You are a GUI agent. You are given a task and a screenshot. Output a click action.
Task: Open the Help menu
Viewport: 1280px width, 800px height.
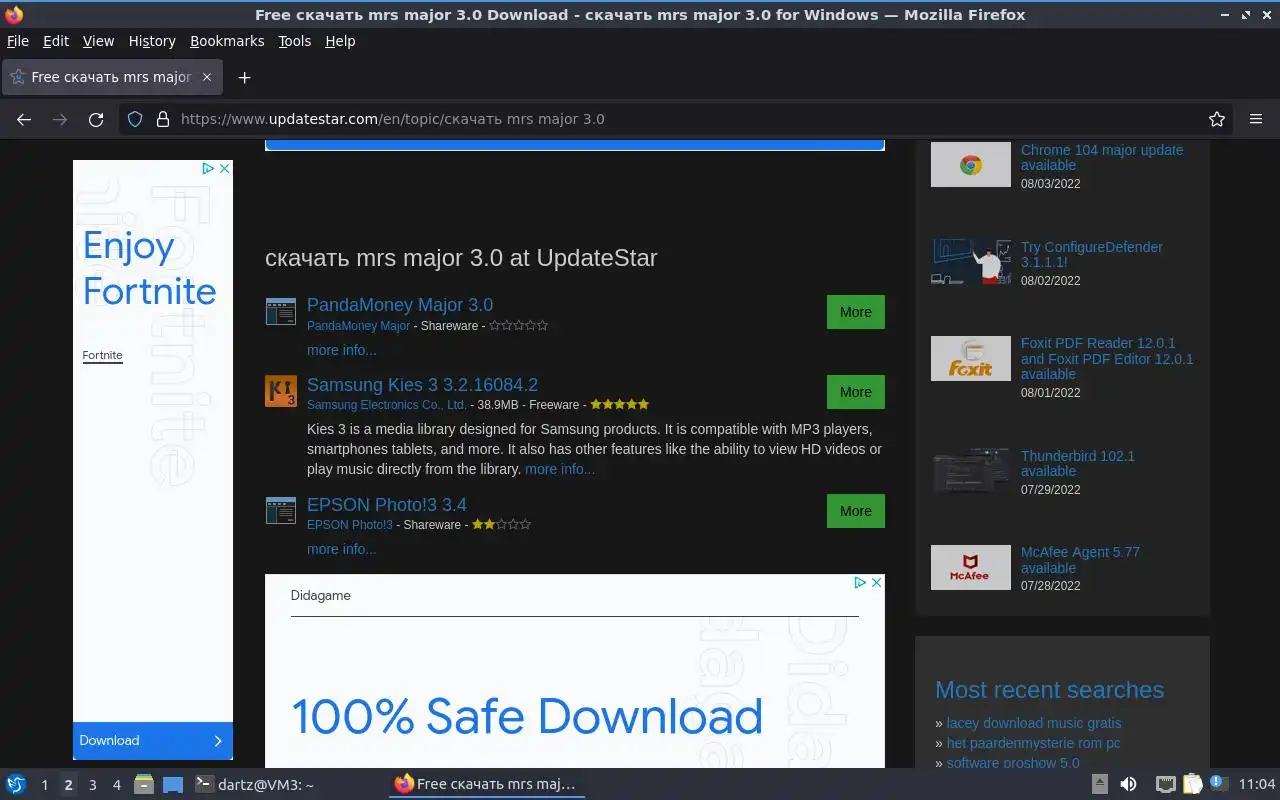(x=340, y=41)
